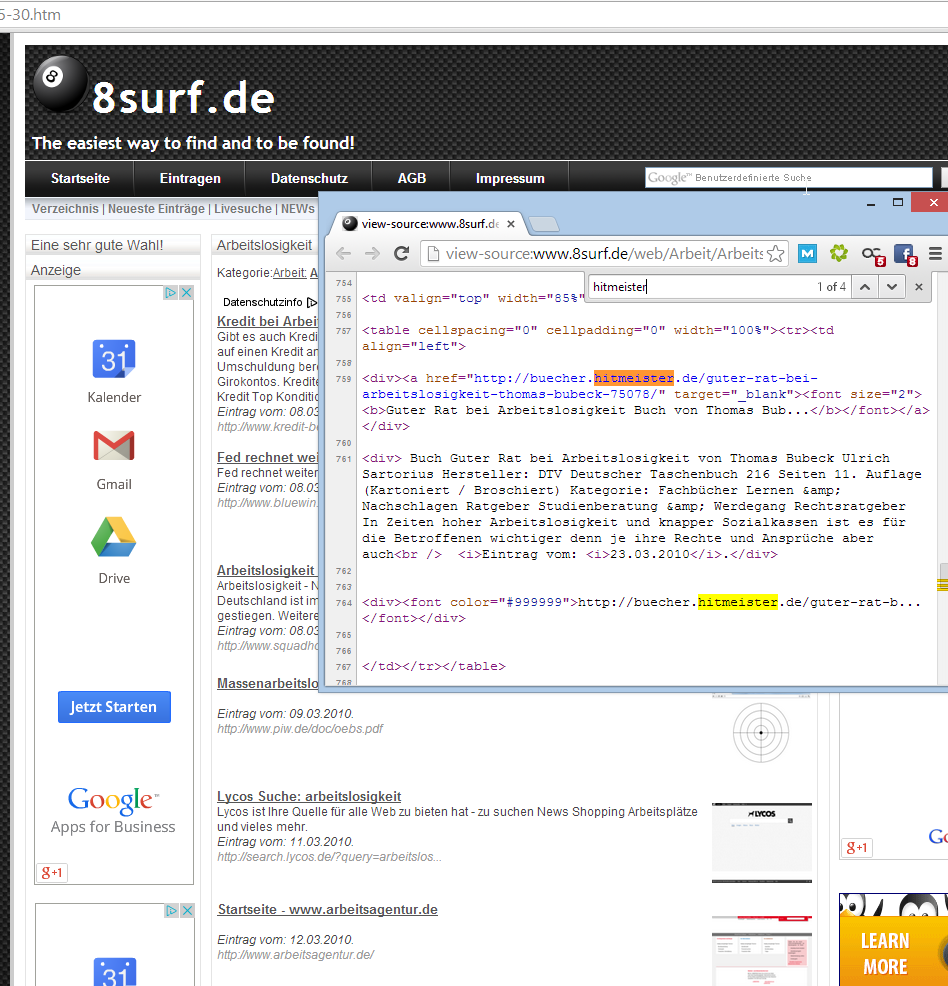The image size is (948, 986).
Task: Click the g+1 button in right column
Action: [x=857, y=848]
